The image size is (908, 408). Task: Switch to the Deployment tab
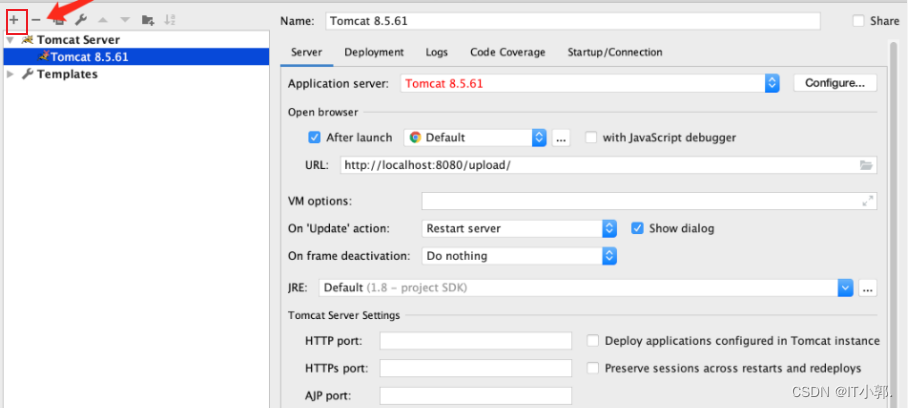(374, 52)
